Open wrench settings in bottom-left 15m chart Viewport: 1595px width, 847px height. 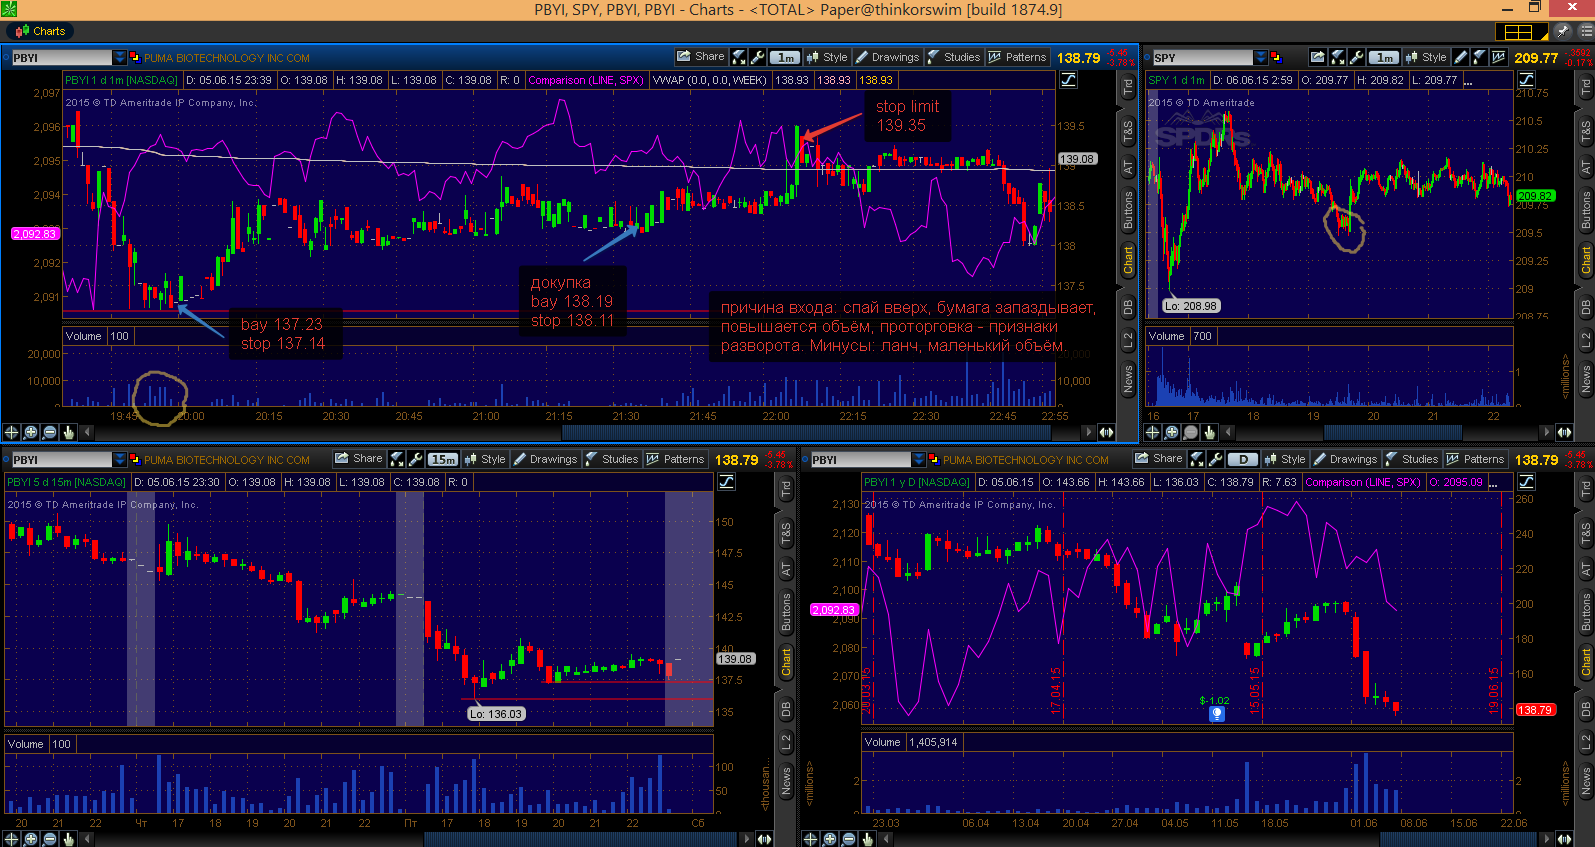pos(416,459)
